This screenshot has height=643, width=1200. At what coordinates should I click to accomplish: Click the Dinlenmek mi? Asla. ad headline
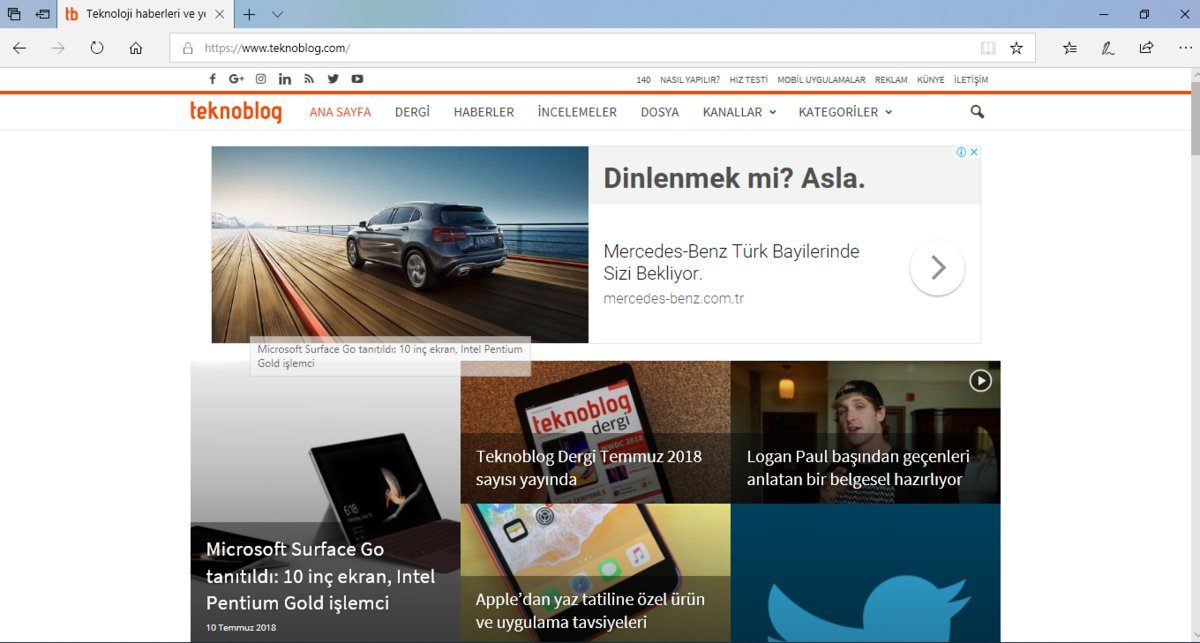click(734, 179)
